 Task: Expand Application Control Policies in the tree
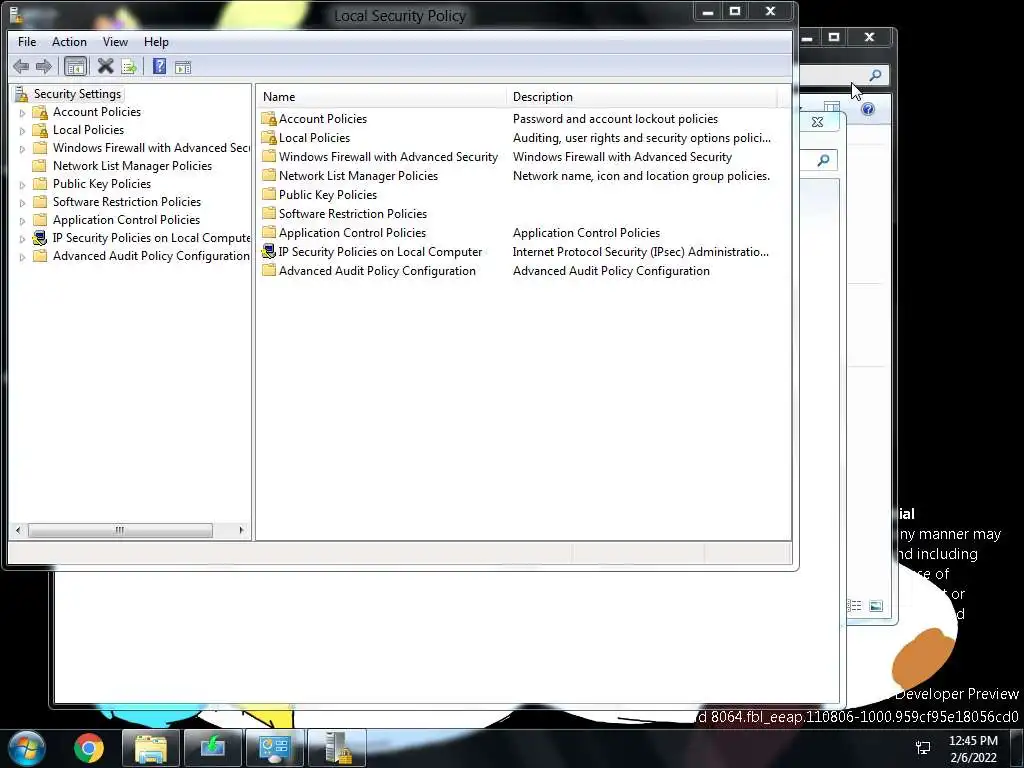tap(22, 221)
